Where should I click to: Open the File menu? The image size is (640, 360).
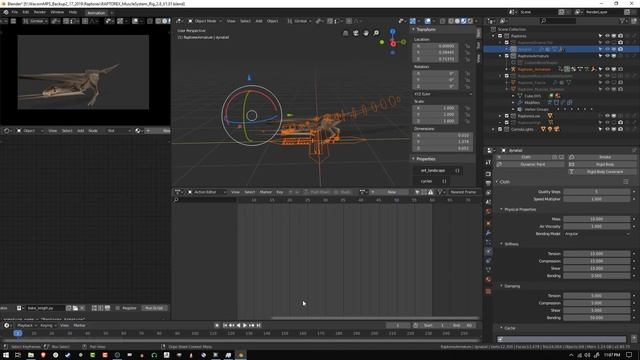15,12
